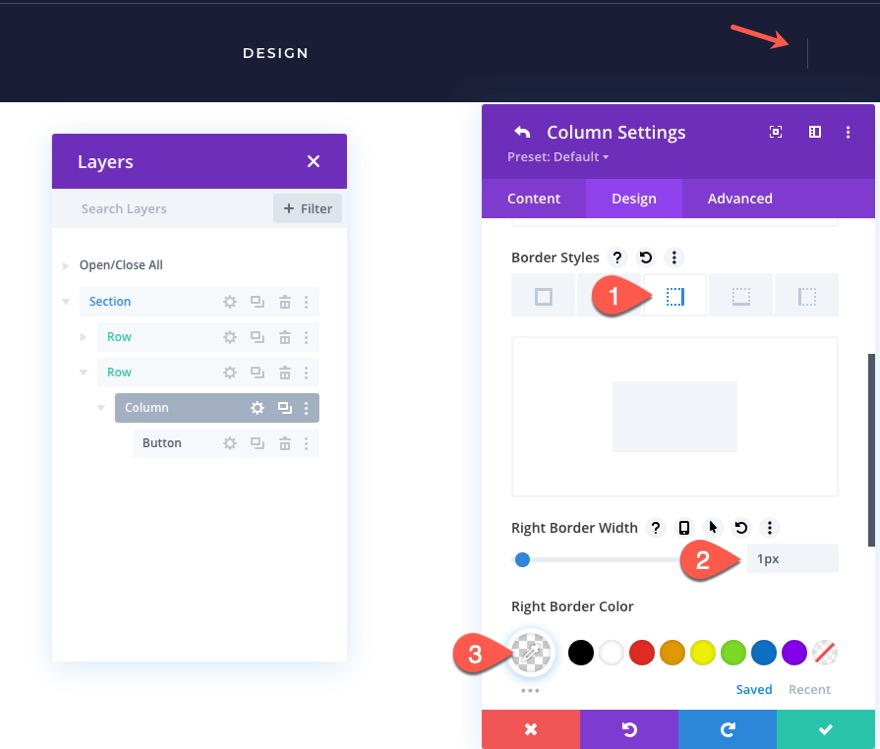
Task: Open the Column Settings expand-modal icon
Action: click(x=776, y=131)
